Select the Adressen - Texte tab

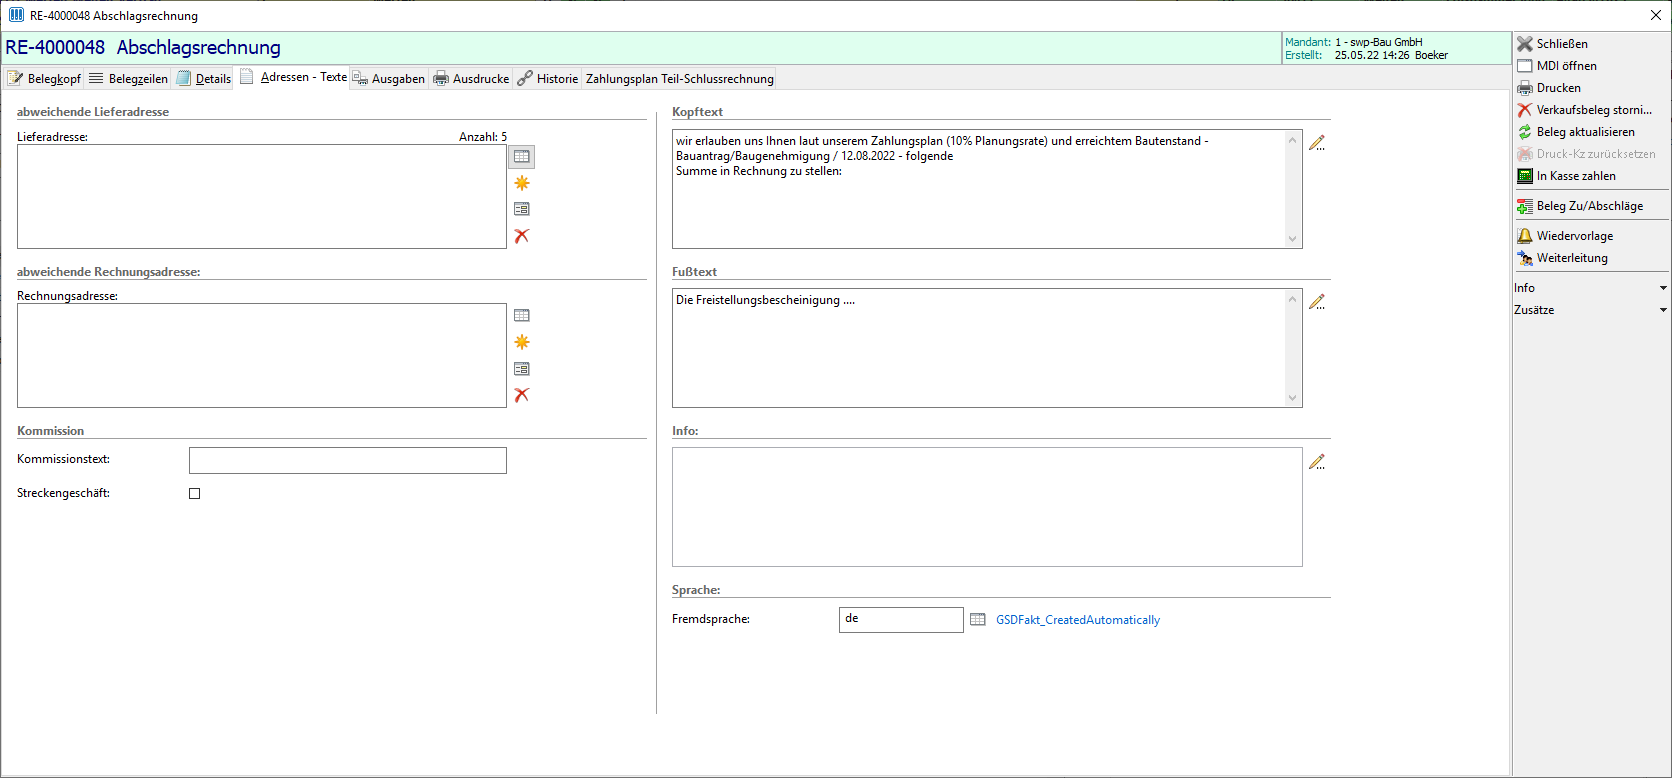click(292, 77)
